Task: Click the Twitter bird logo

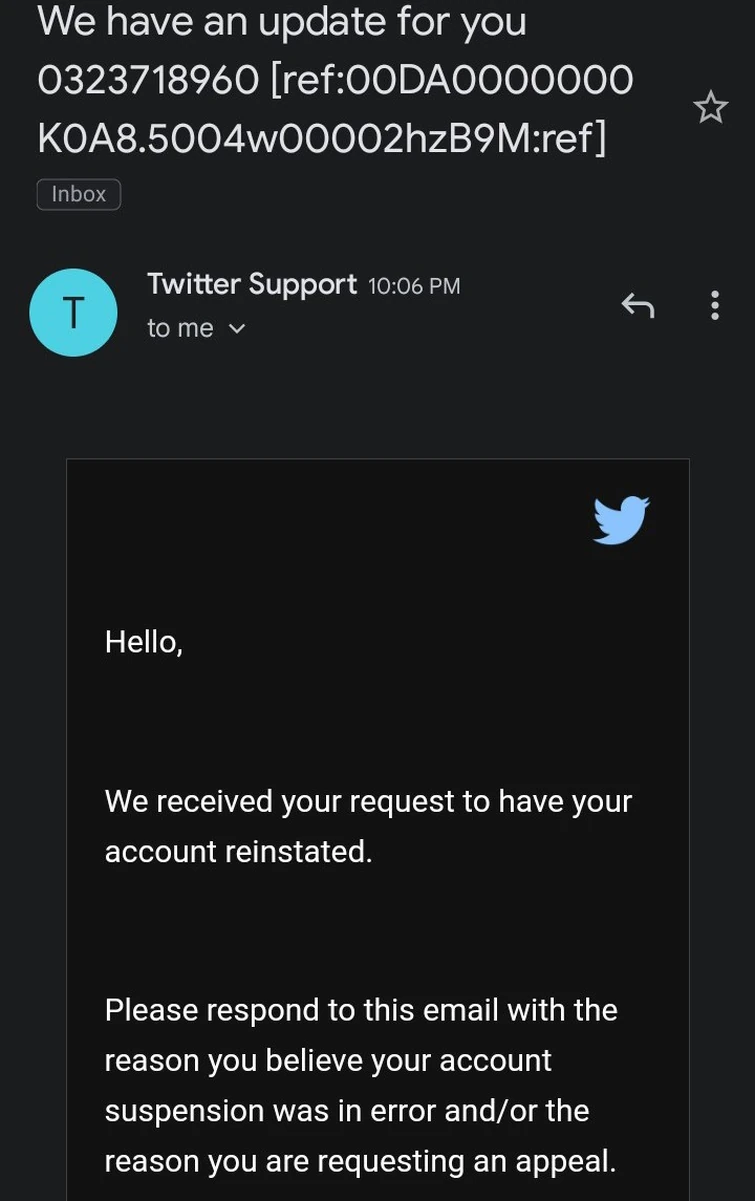Action: click(621, 518)
